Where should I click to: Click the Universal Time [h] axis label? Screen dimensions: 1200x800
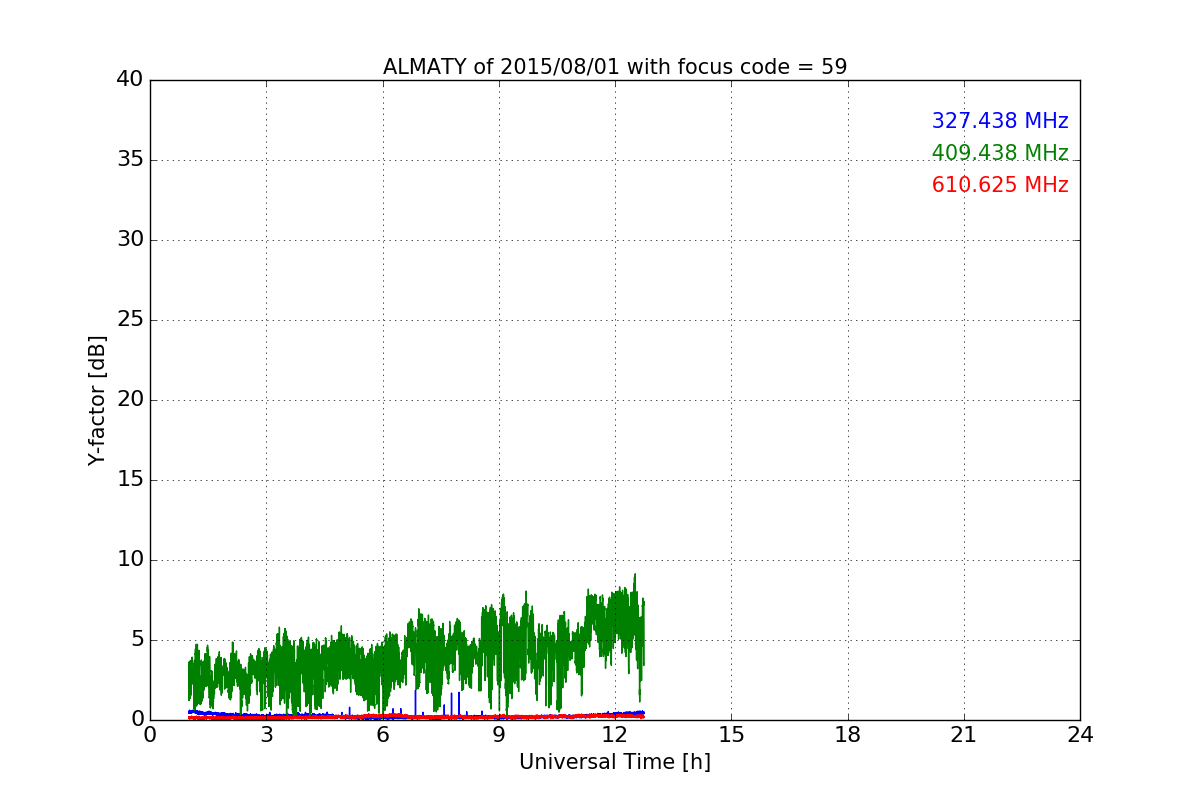click(x=614, y=762)
